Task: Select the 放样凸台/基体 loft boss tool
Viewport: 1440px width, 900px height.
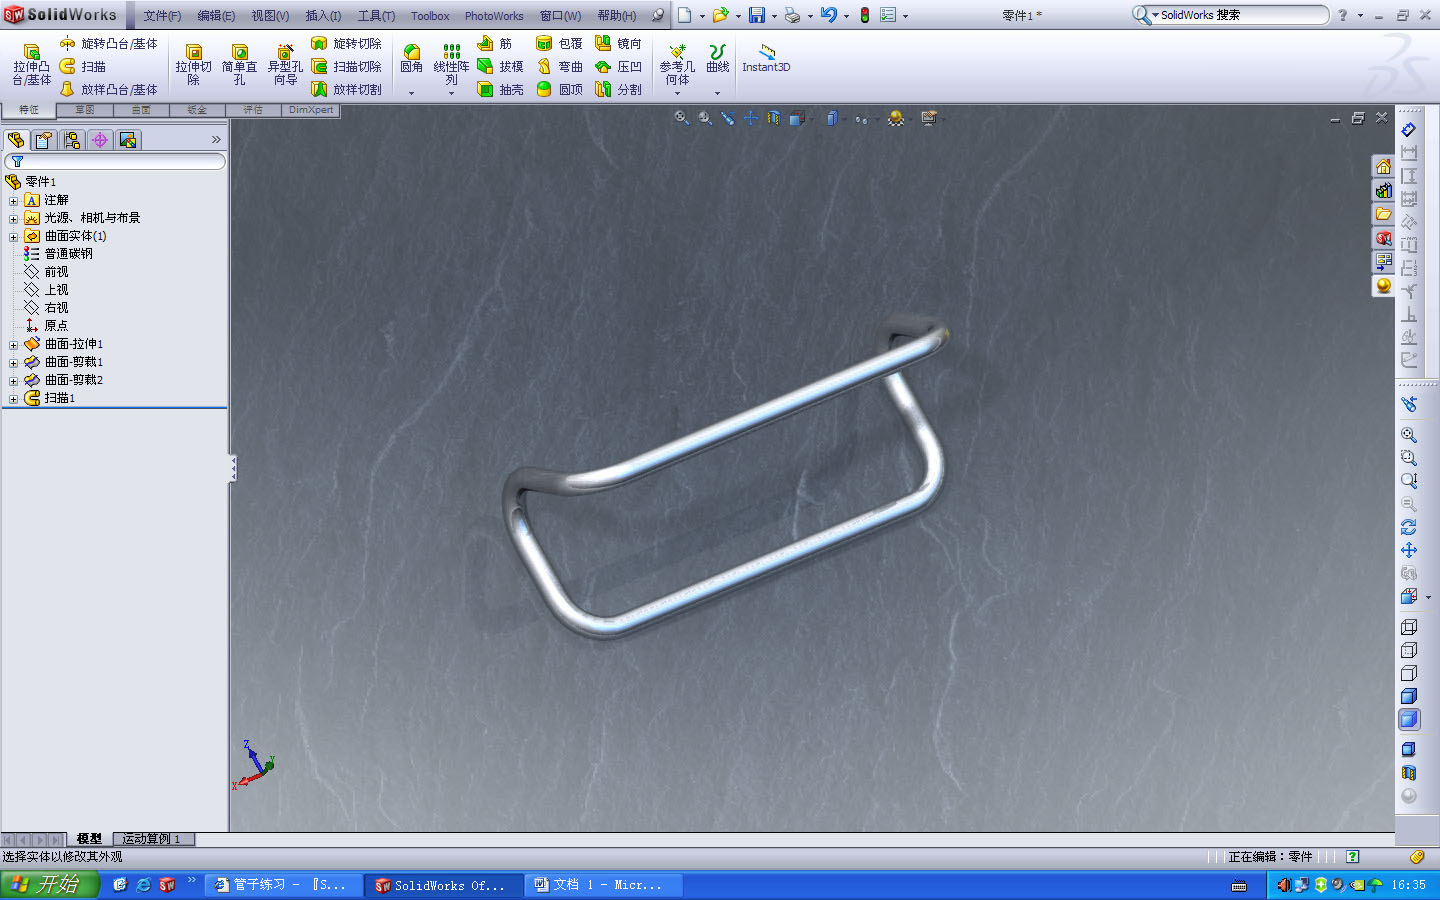Action: click(x=108, y=89)
